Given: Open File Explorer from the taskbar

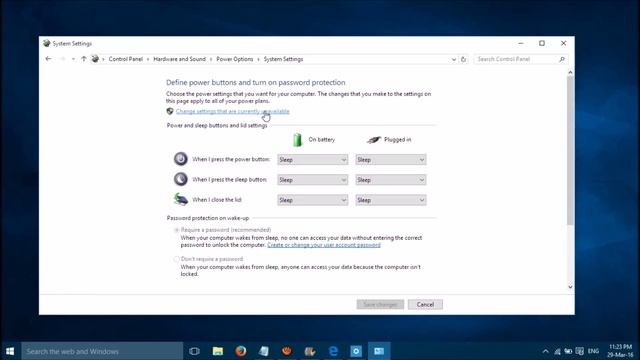Looking at the screenshot, I should coord(218,351).
